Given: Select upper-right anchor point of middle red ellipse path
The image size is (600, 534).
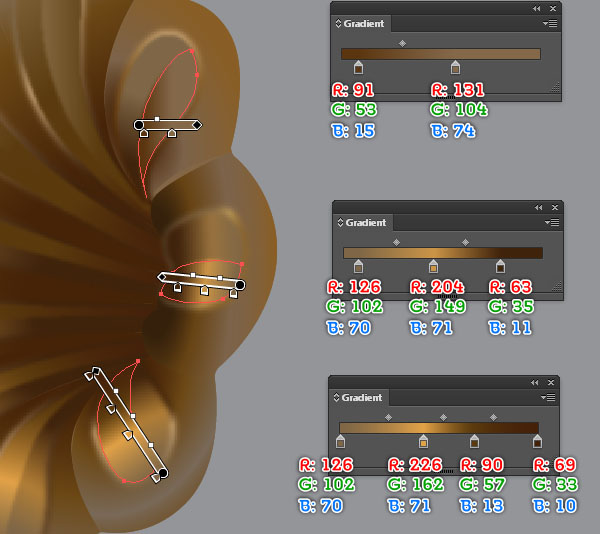Looking at the screenshot, I should (242, 264).
